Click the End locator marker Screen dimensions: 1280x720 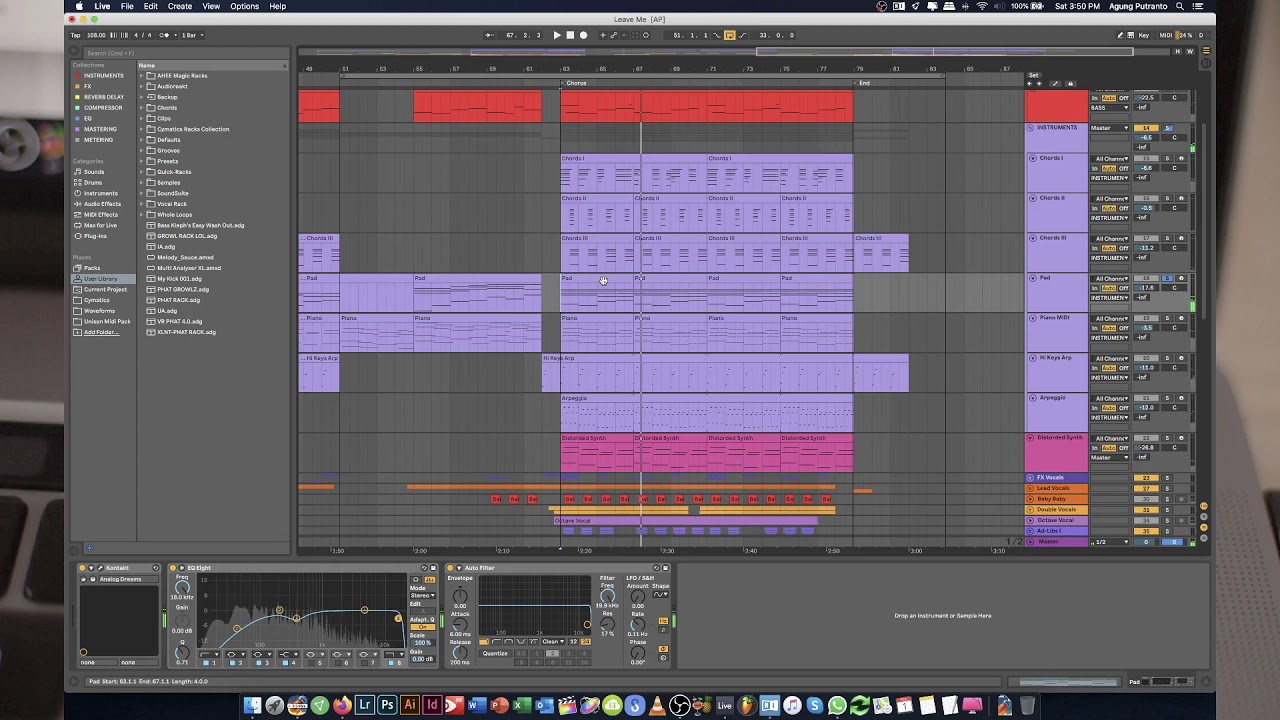tap(863, 83)
